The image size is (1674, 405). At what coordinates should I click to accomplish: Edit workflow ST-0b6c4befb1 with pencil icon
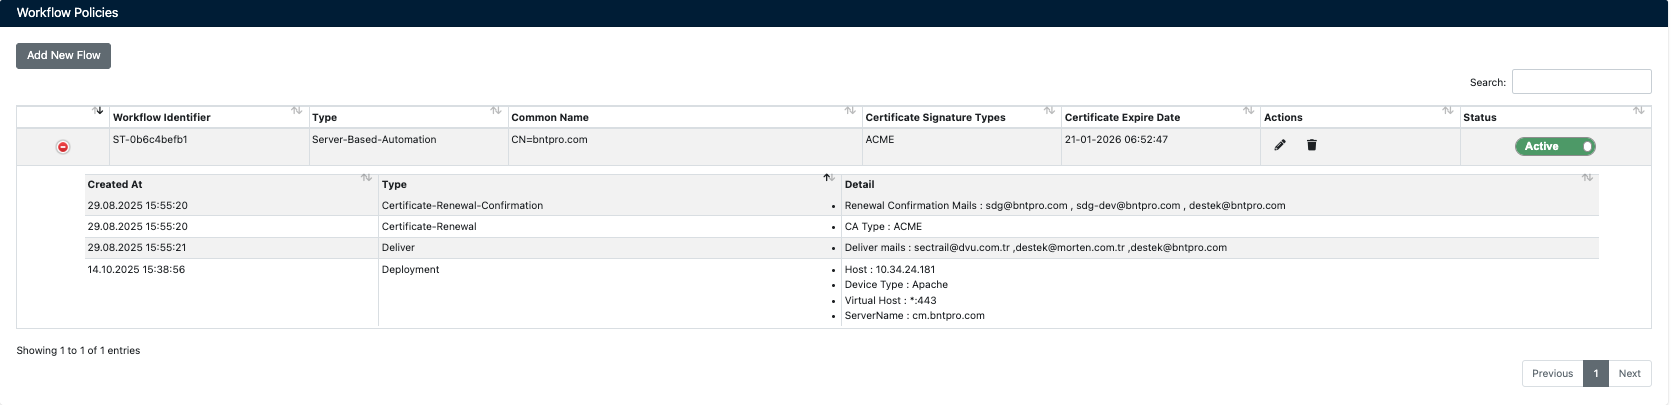point(1280,145)
